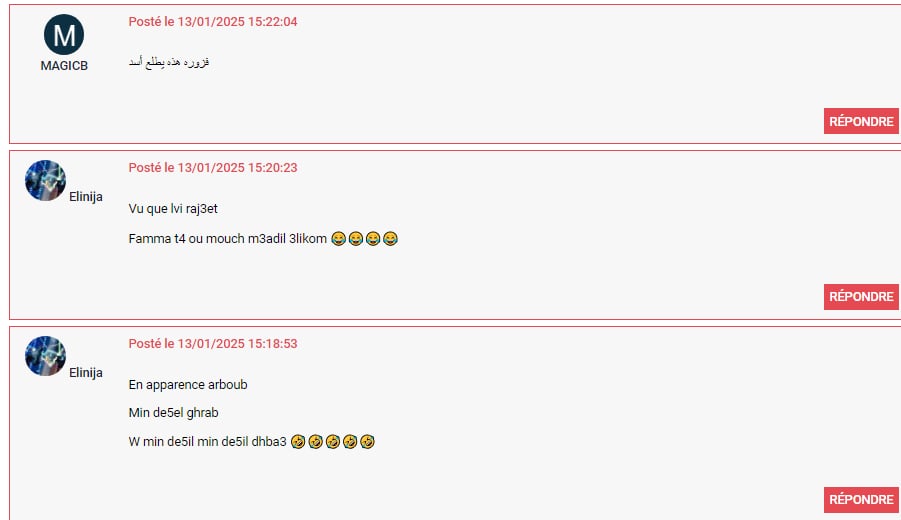Image resolution: width=901 pixels, height=520 pixels.
Task: Click the line 'Min de5el ghrab'
Action: [x=173, y=413]
